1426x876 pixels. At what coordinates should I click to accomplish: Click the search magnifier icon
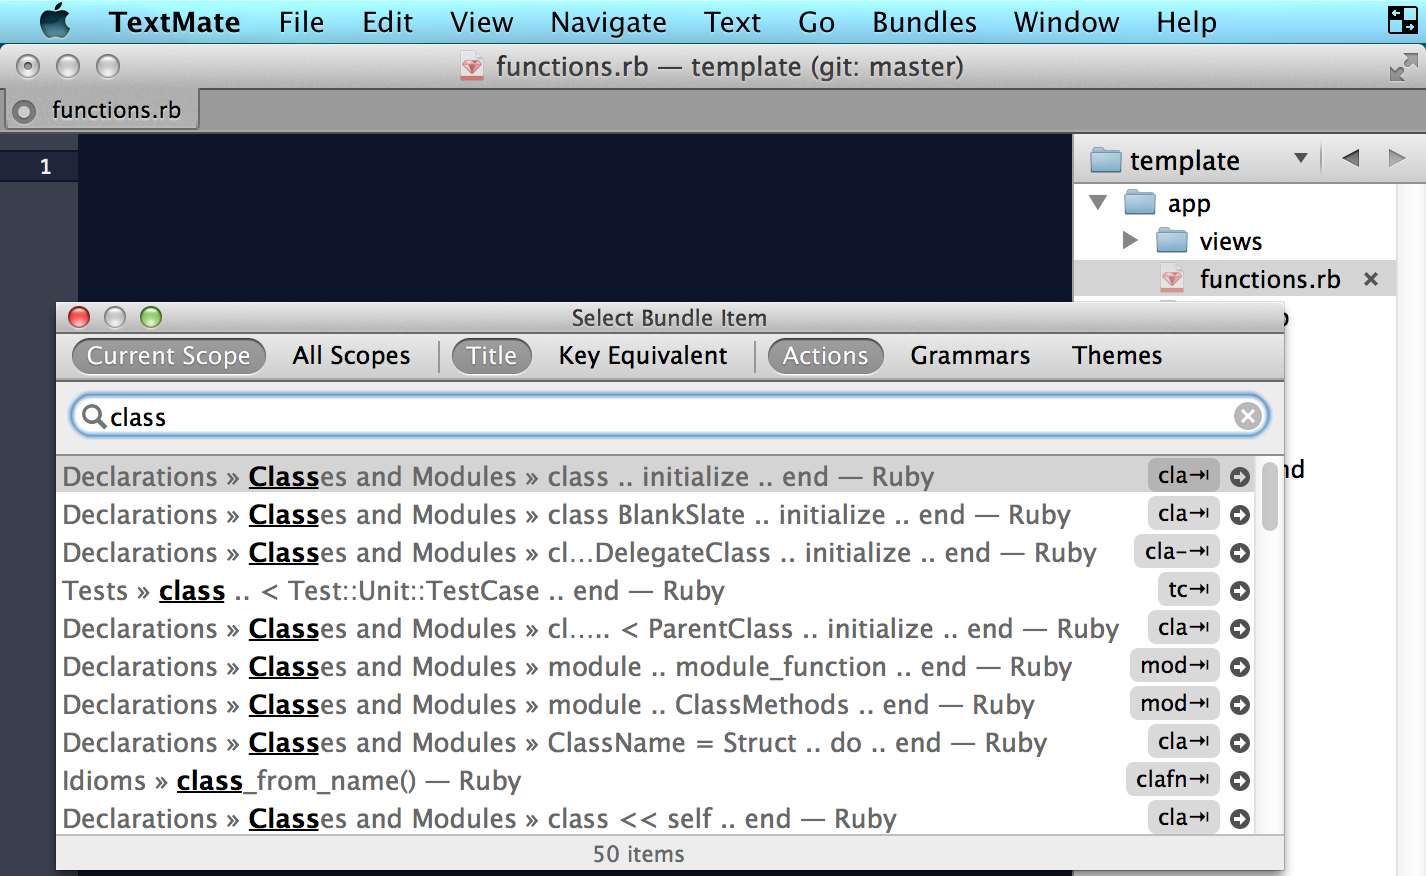pos(93,416)
